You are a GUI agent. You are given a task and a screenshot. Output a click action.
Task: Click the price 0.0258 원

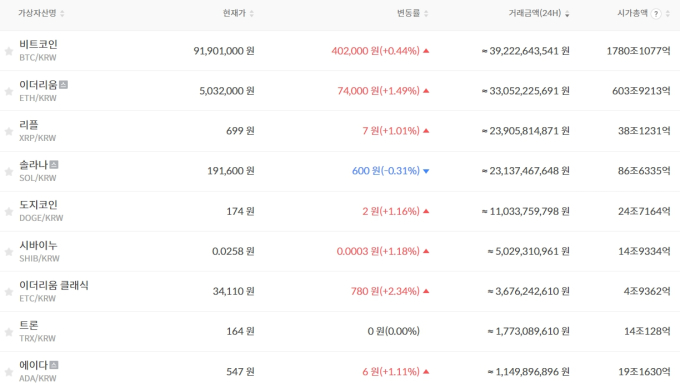pos(233,251)
